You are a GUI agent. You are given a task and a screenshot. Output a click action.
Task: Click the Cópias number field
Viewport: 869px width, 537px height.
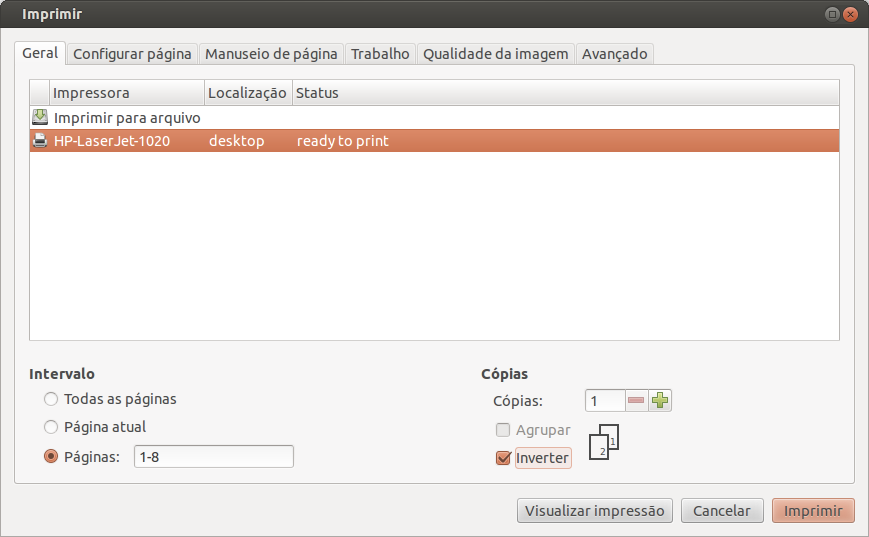605,401
